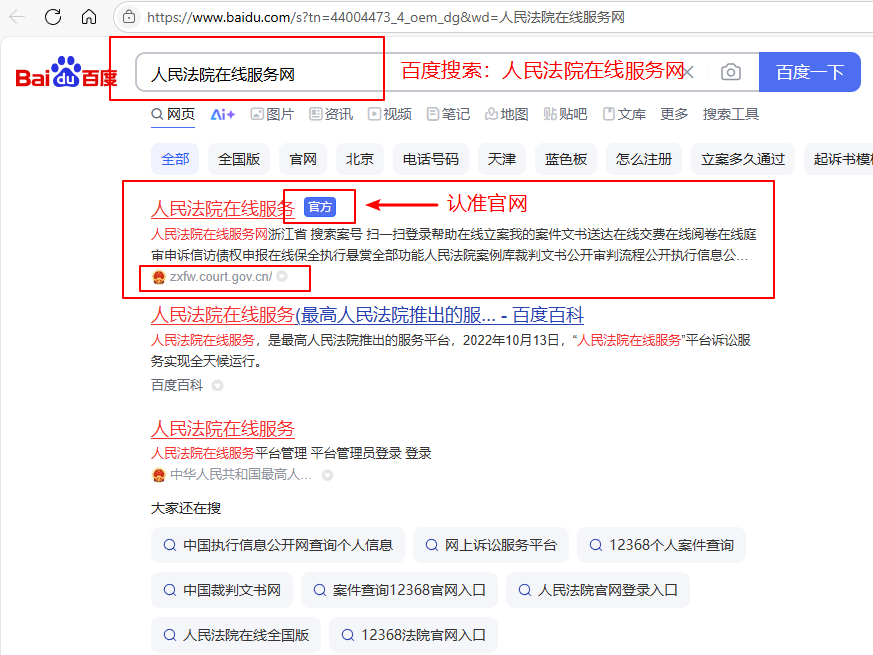Click the browser address bar URL
The image size is (873, 655).
click(385, 17)
